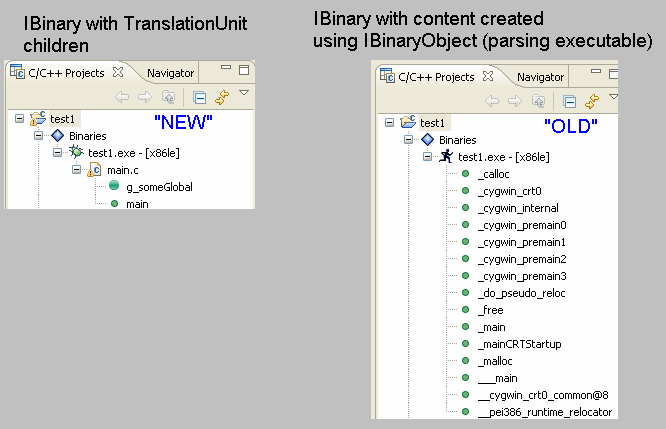This screenshot has width=666, height=429.
Task: Collapse test1 project in OLD panel
Action: coord(389,123)
